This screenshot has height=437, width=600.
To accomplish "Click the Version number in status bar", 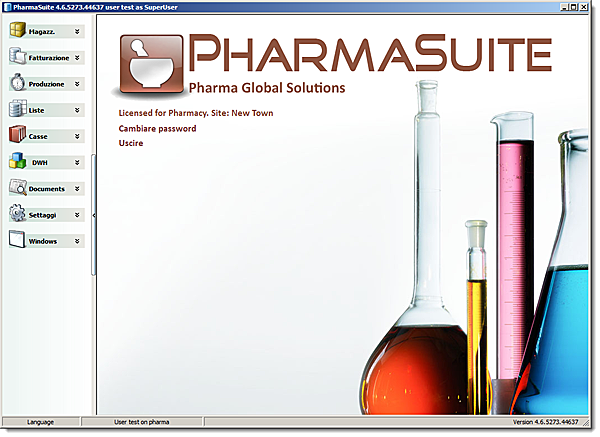I will (545, 423).
